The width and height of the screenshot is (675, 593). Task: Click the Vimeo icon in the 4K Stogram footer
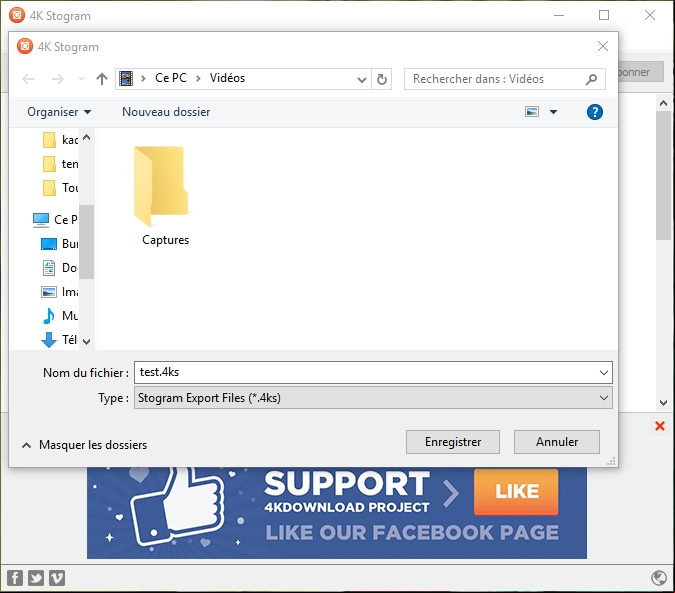coord(57,578)
